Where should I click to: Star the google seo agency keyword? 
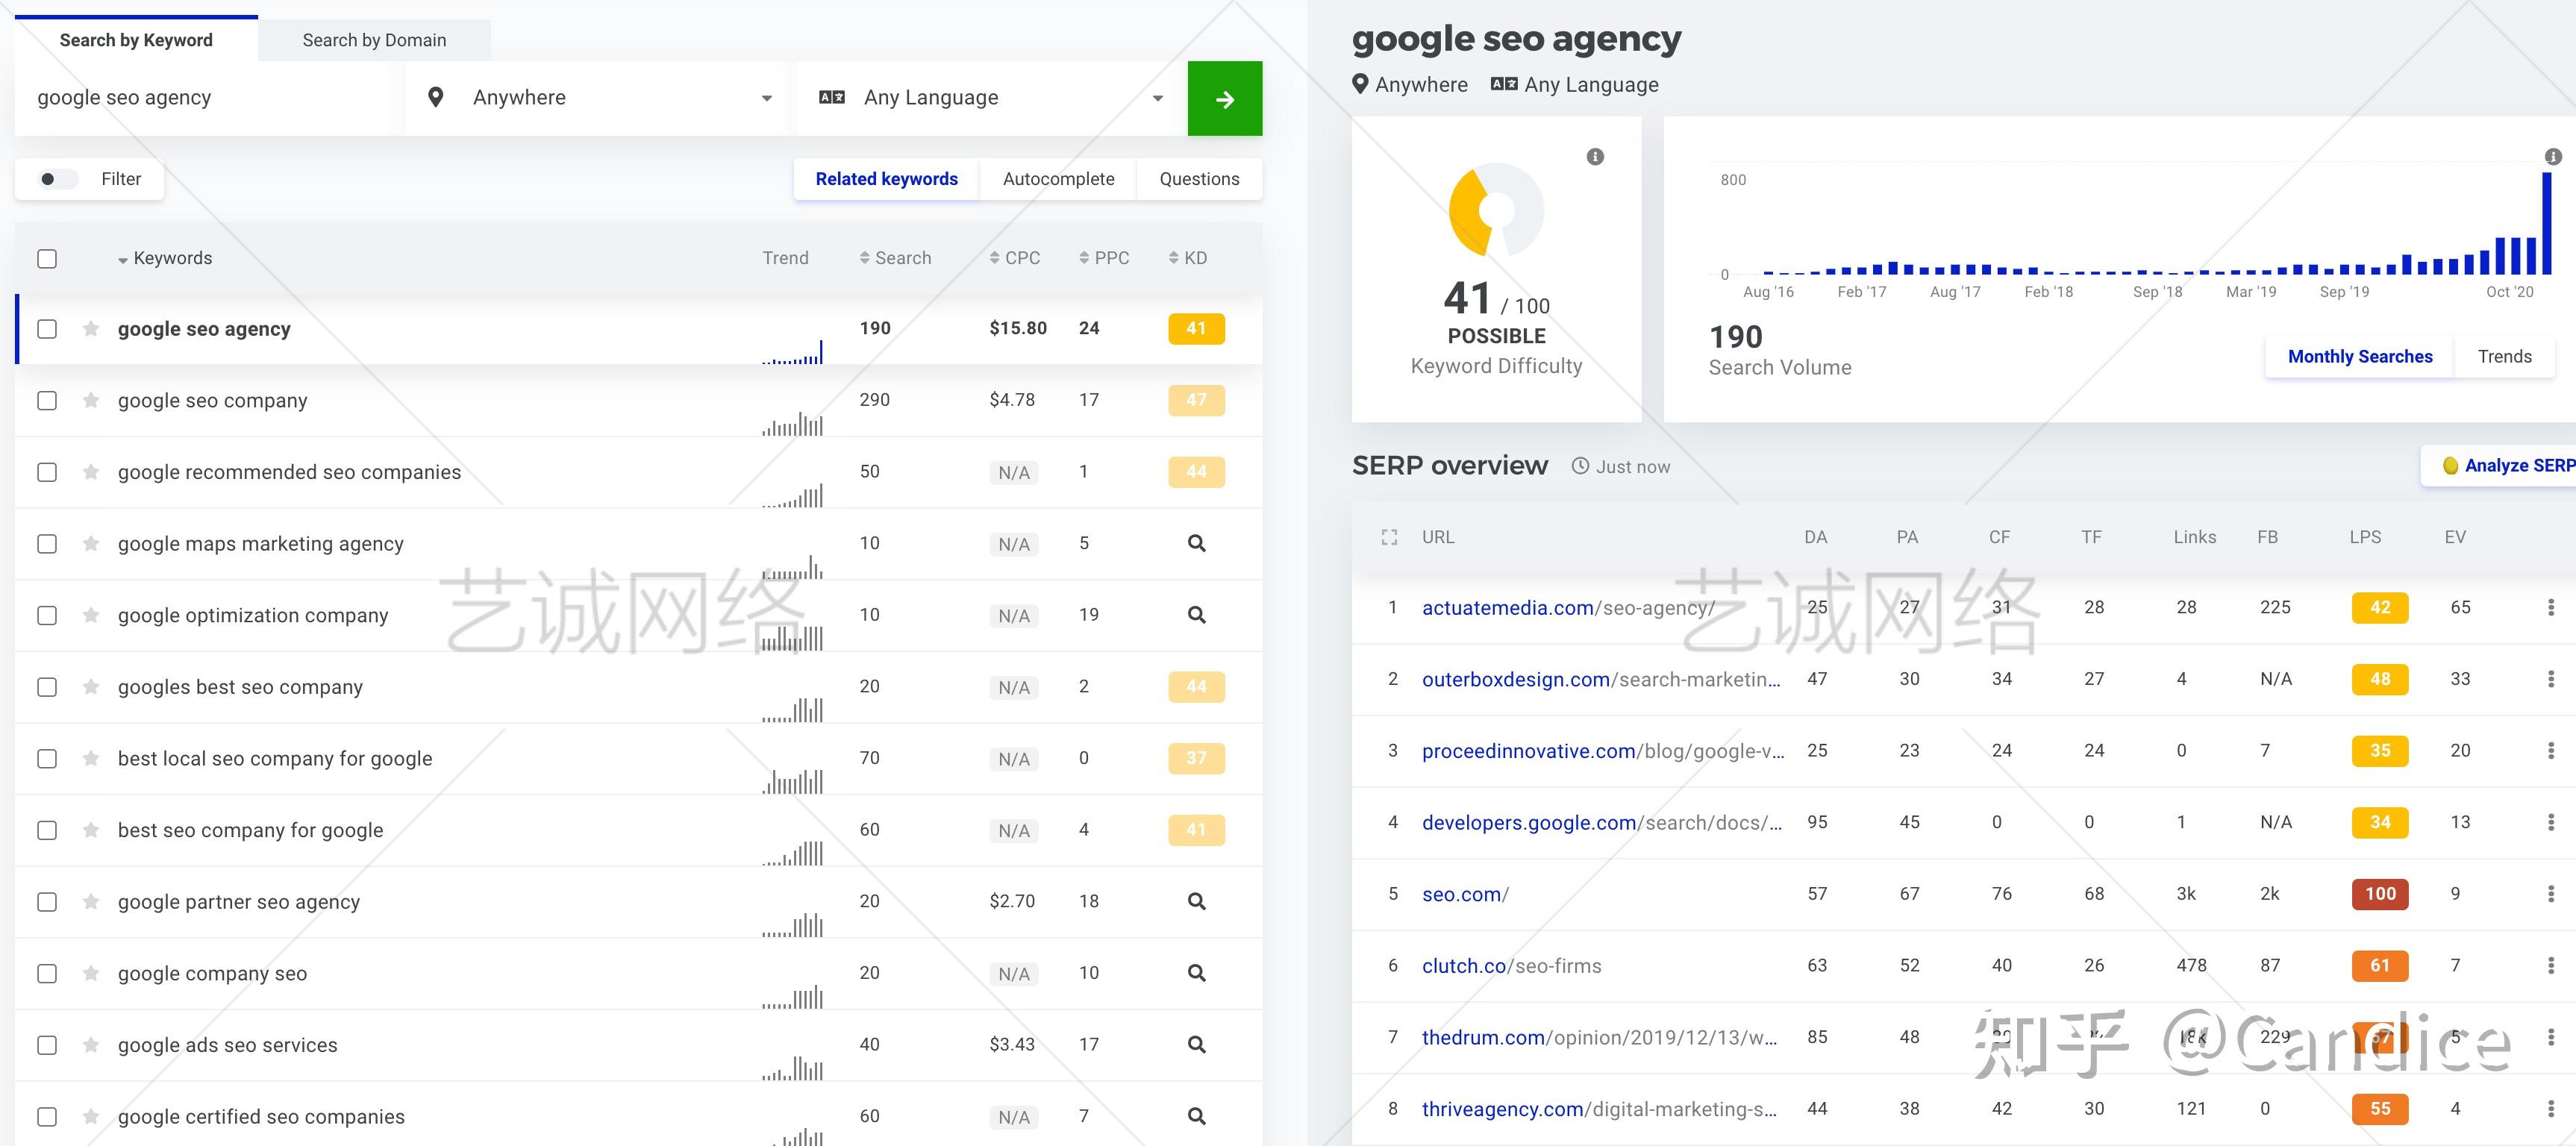[91, 329]
